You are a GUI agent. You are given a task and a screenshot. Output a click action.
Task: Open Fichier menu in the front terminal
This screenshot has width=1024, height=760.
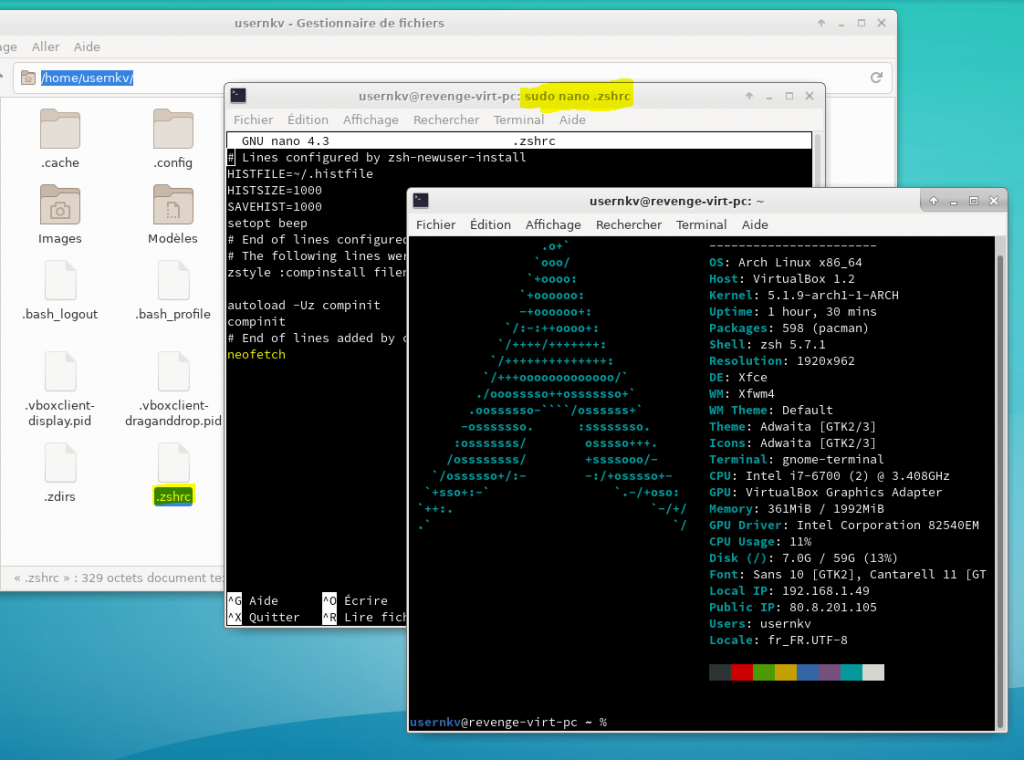(436, 225)
